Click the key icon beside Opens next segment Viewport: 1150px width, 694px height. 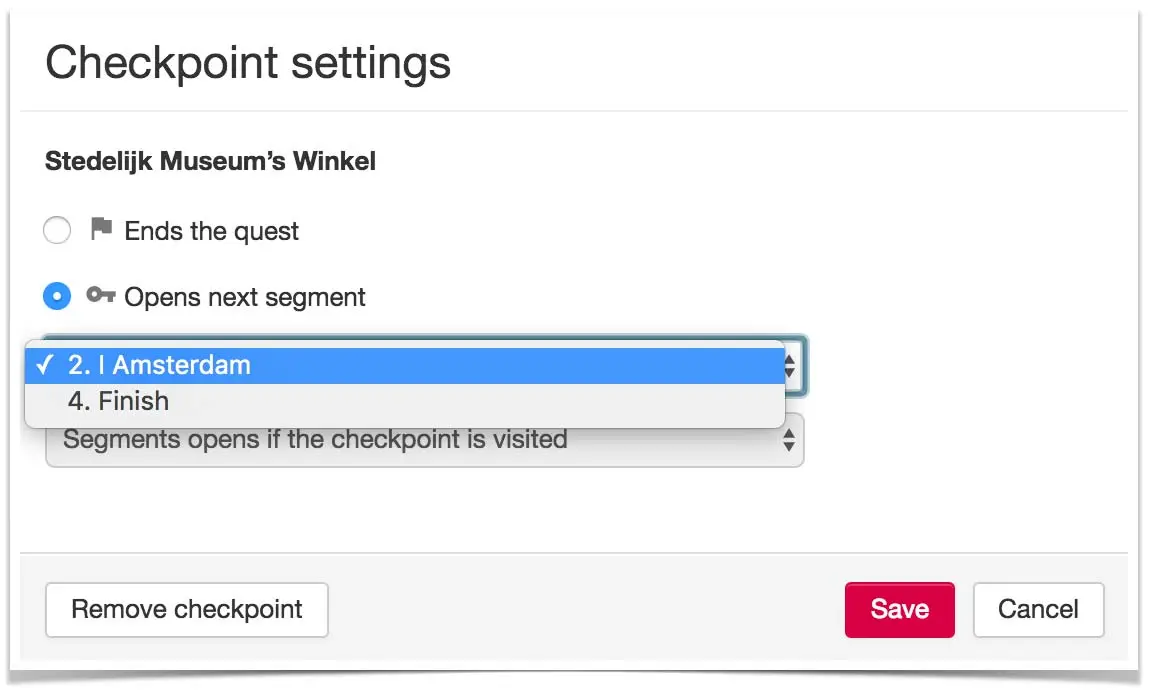coord(101,295)
